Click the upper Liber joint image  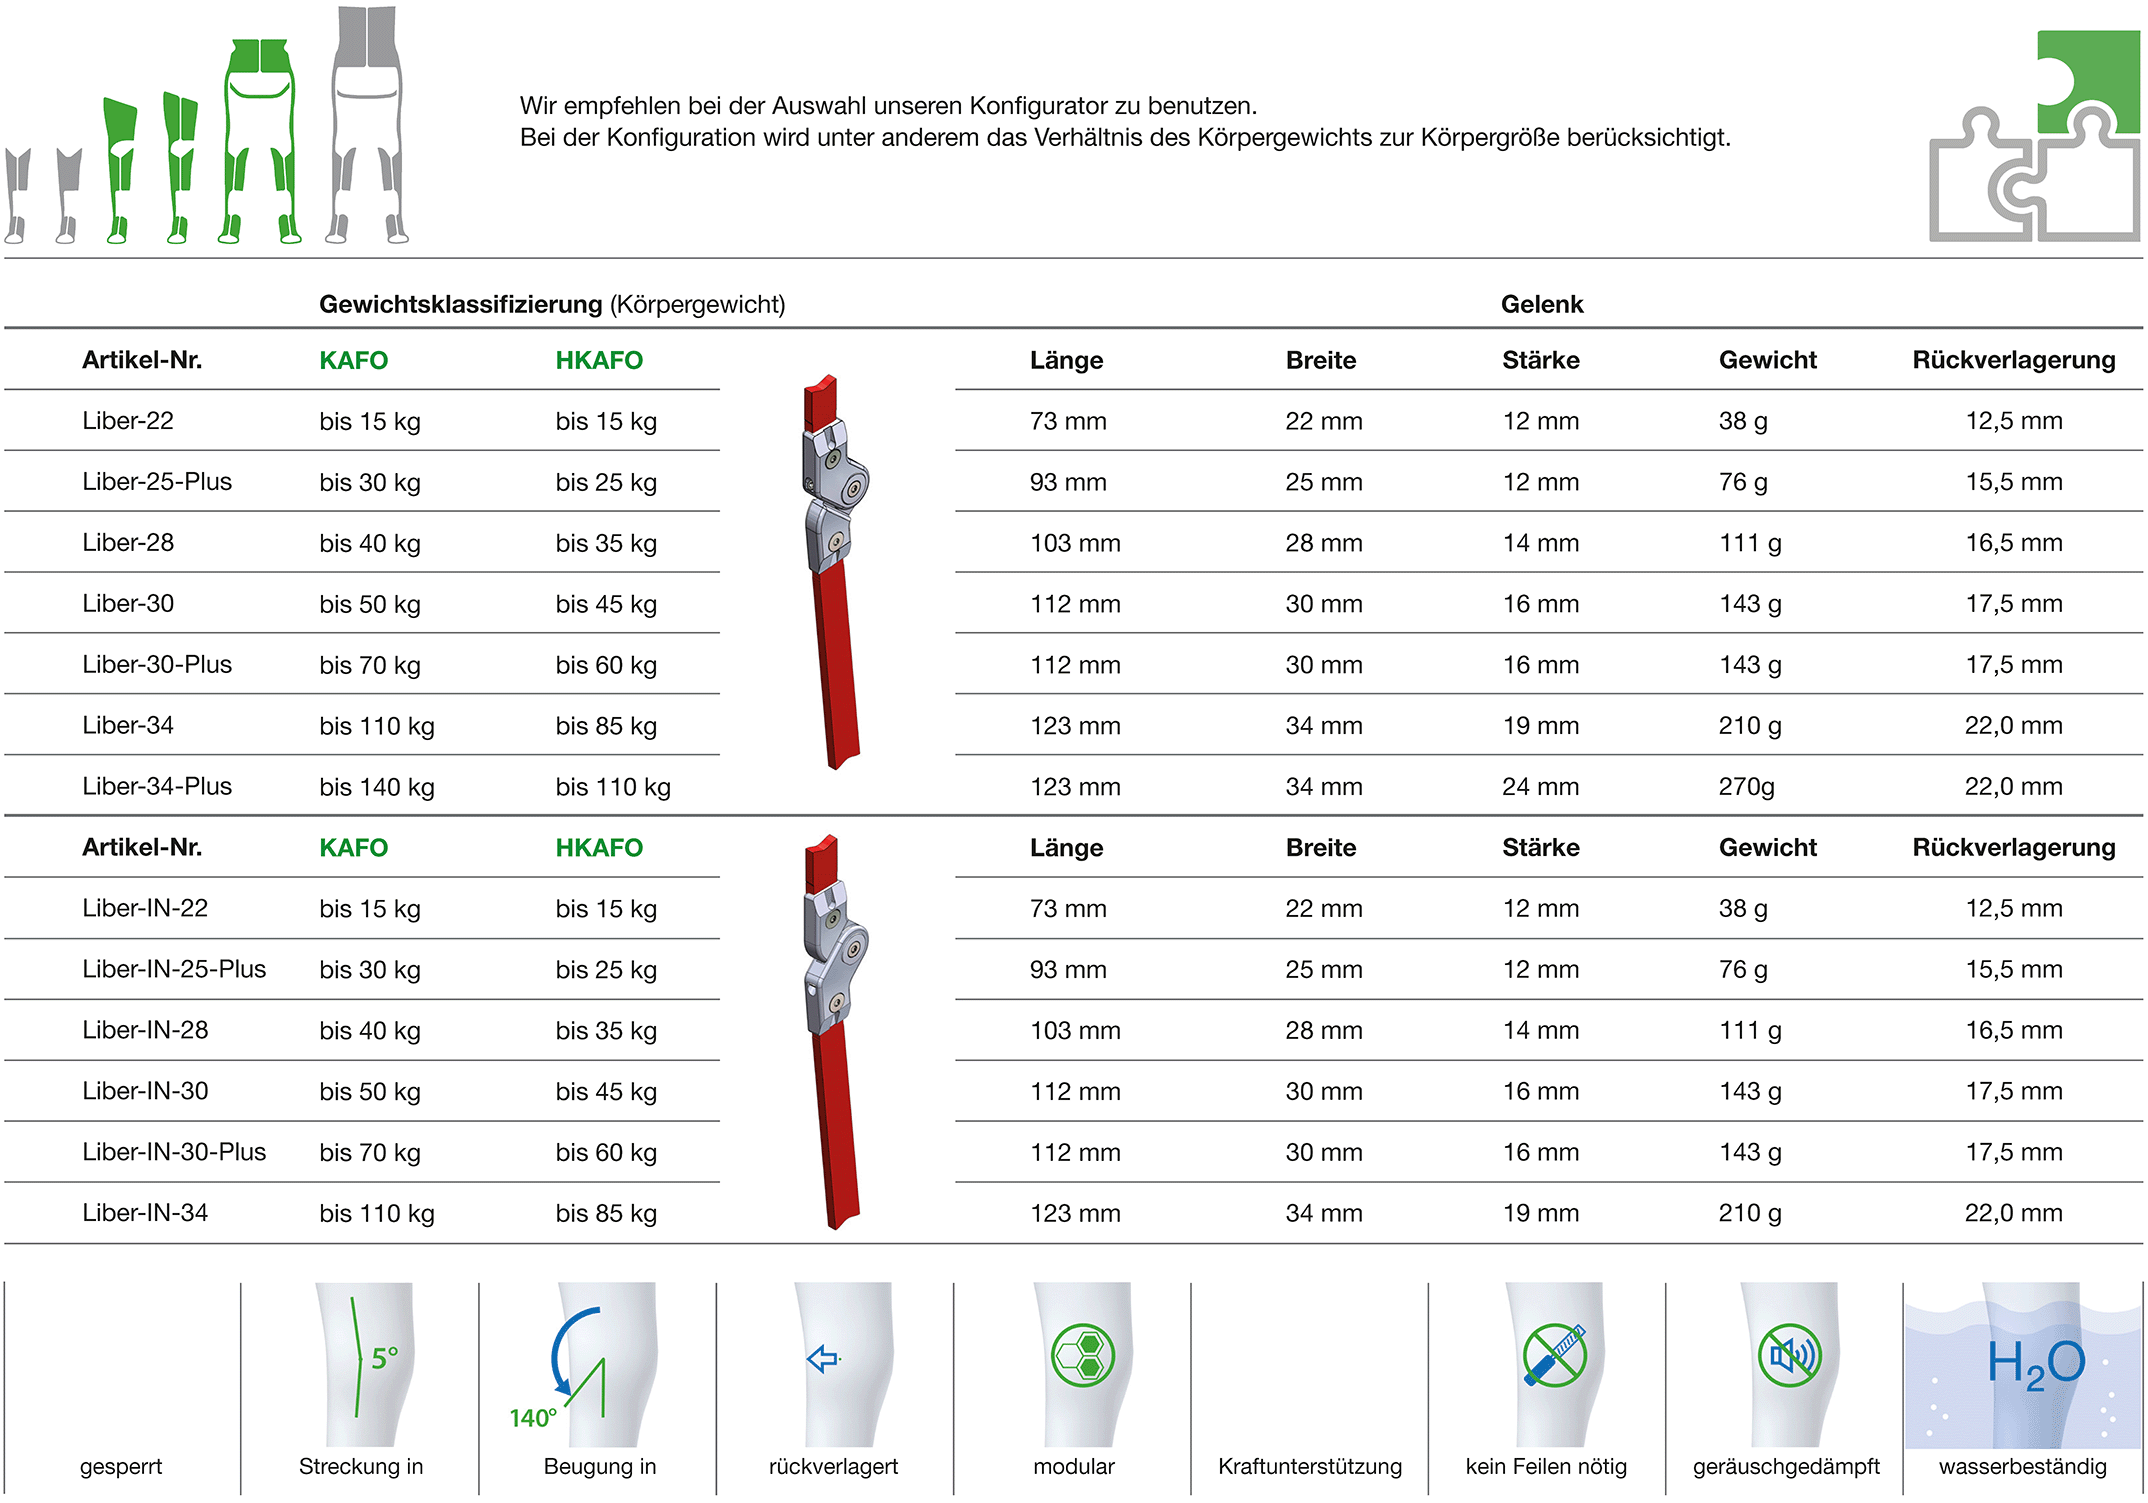(x=836, y=572)
